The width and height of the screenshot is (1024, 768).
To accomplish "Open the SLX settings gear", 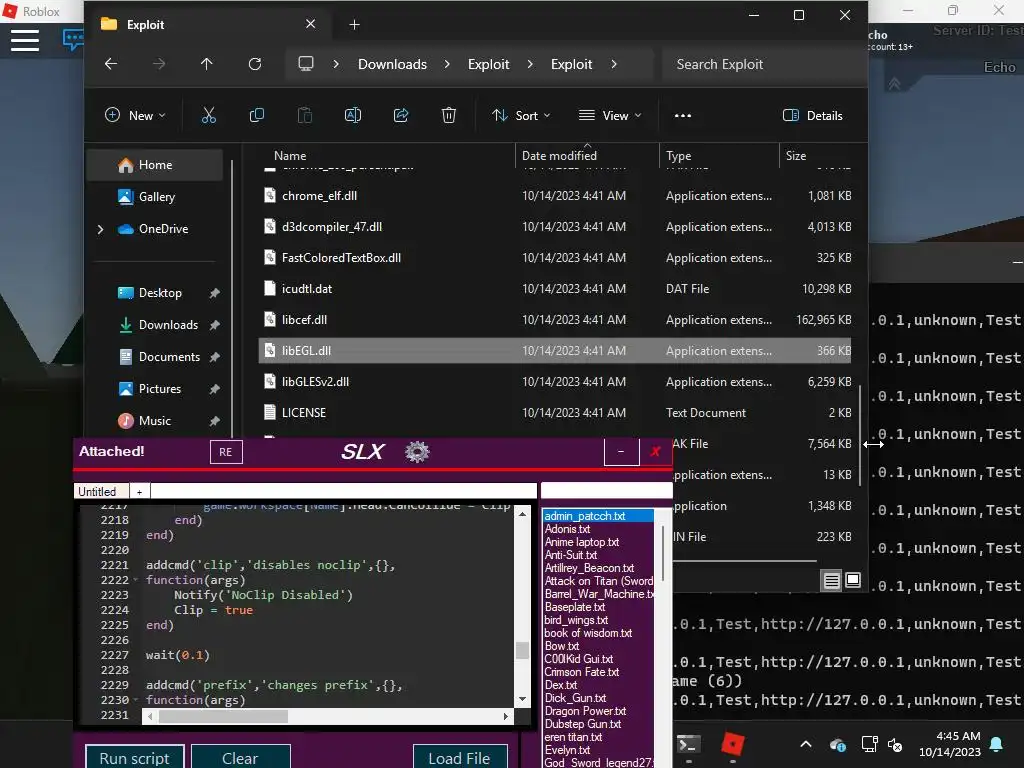I will 417,451.
